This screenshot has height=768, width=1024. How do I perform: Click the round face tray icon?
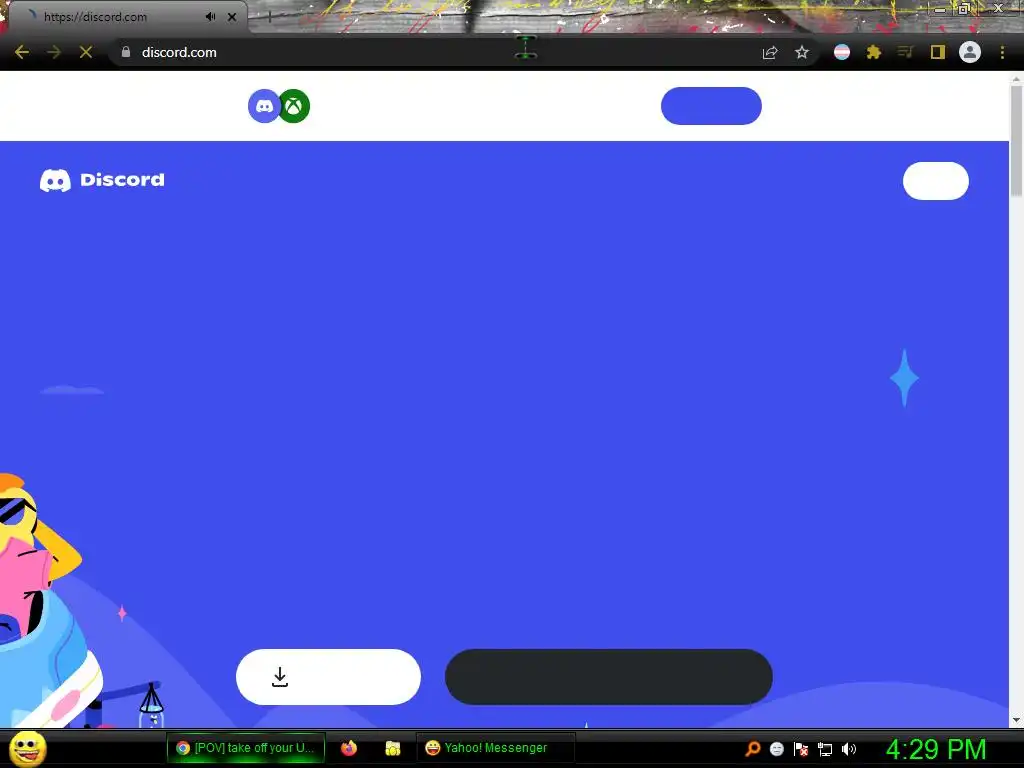pyautogui.click(x=776, y=749)
